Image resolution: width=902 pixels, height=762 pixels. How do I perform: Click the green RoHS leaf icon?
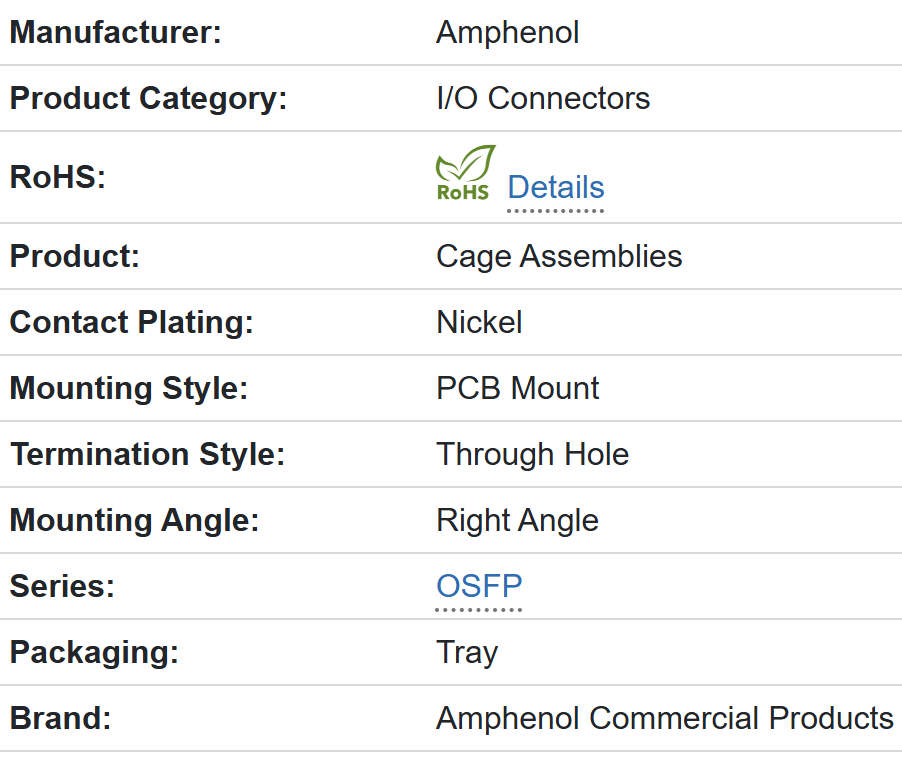[x=465, y=173]
